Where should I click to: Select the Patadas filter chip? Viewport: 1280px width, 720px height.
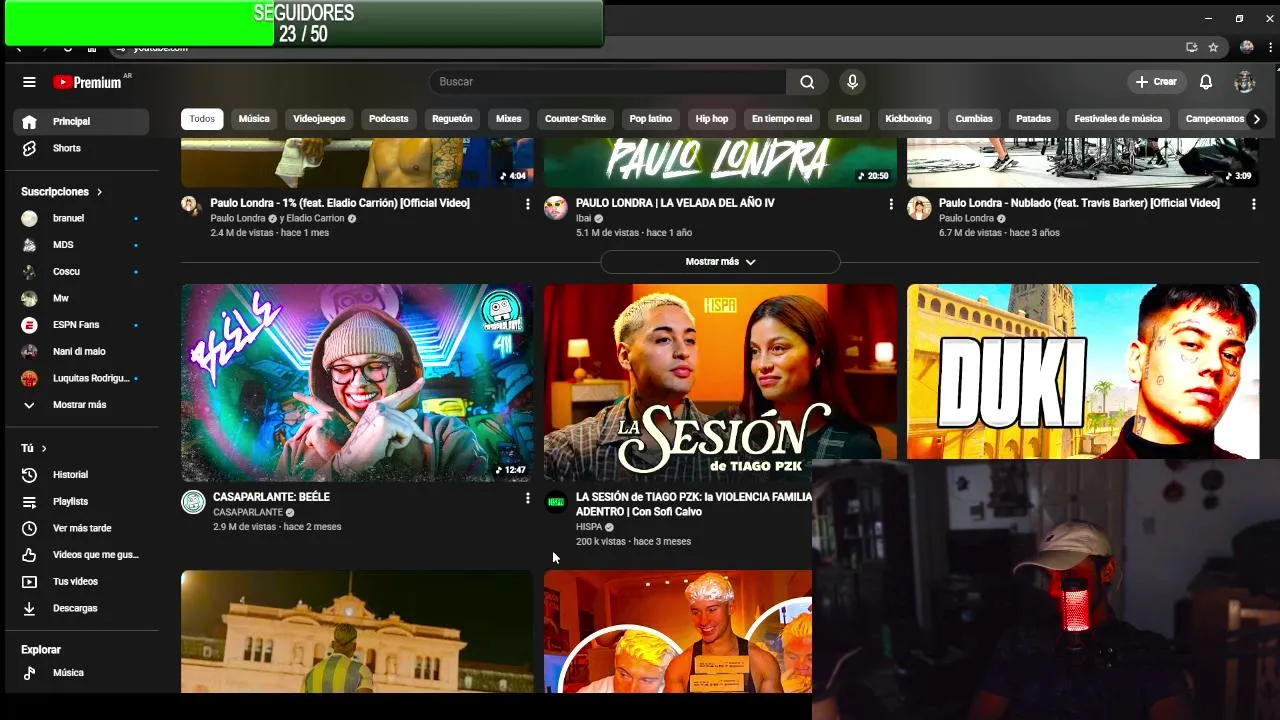tap(1034, 119)
